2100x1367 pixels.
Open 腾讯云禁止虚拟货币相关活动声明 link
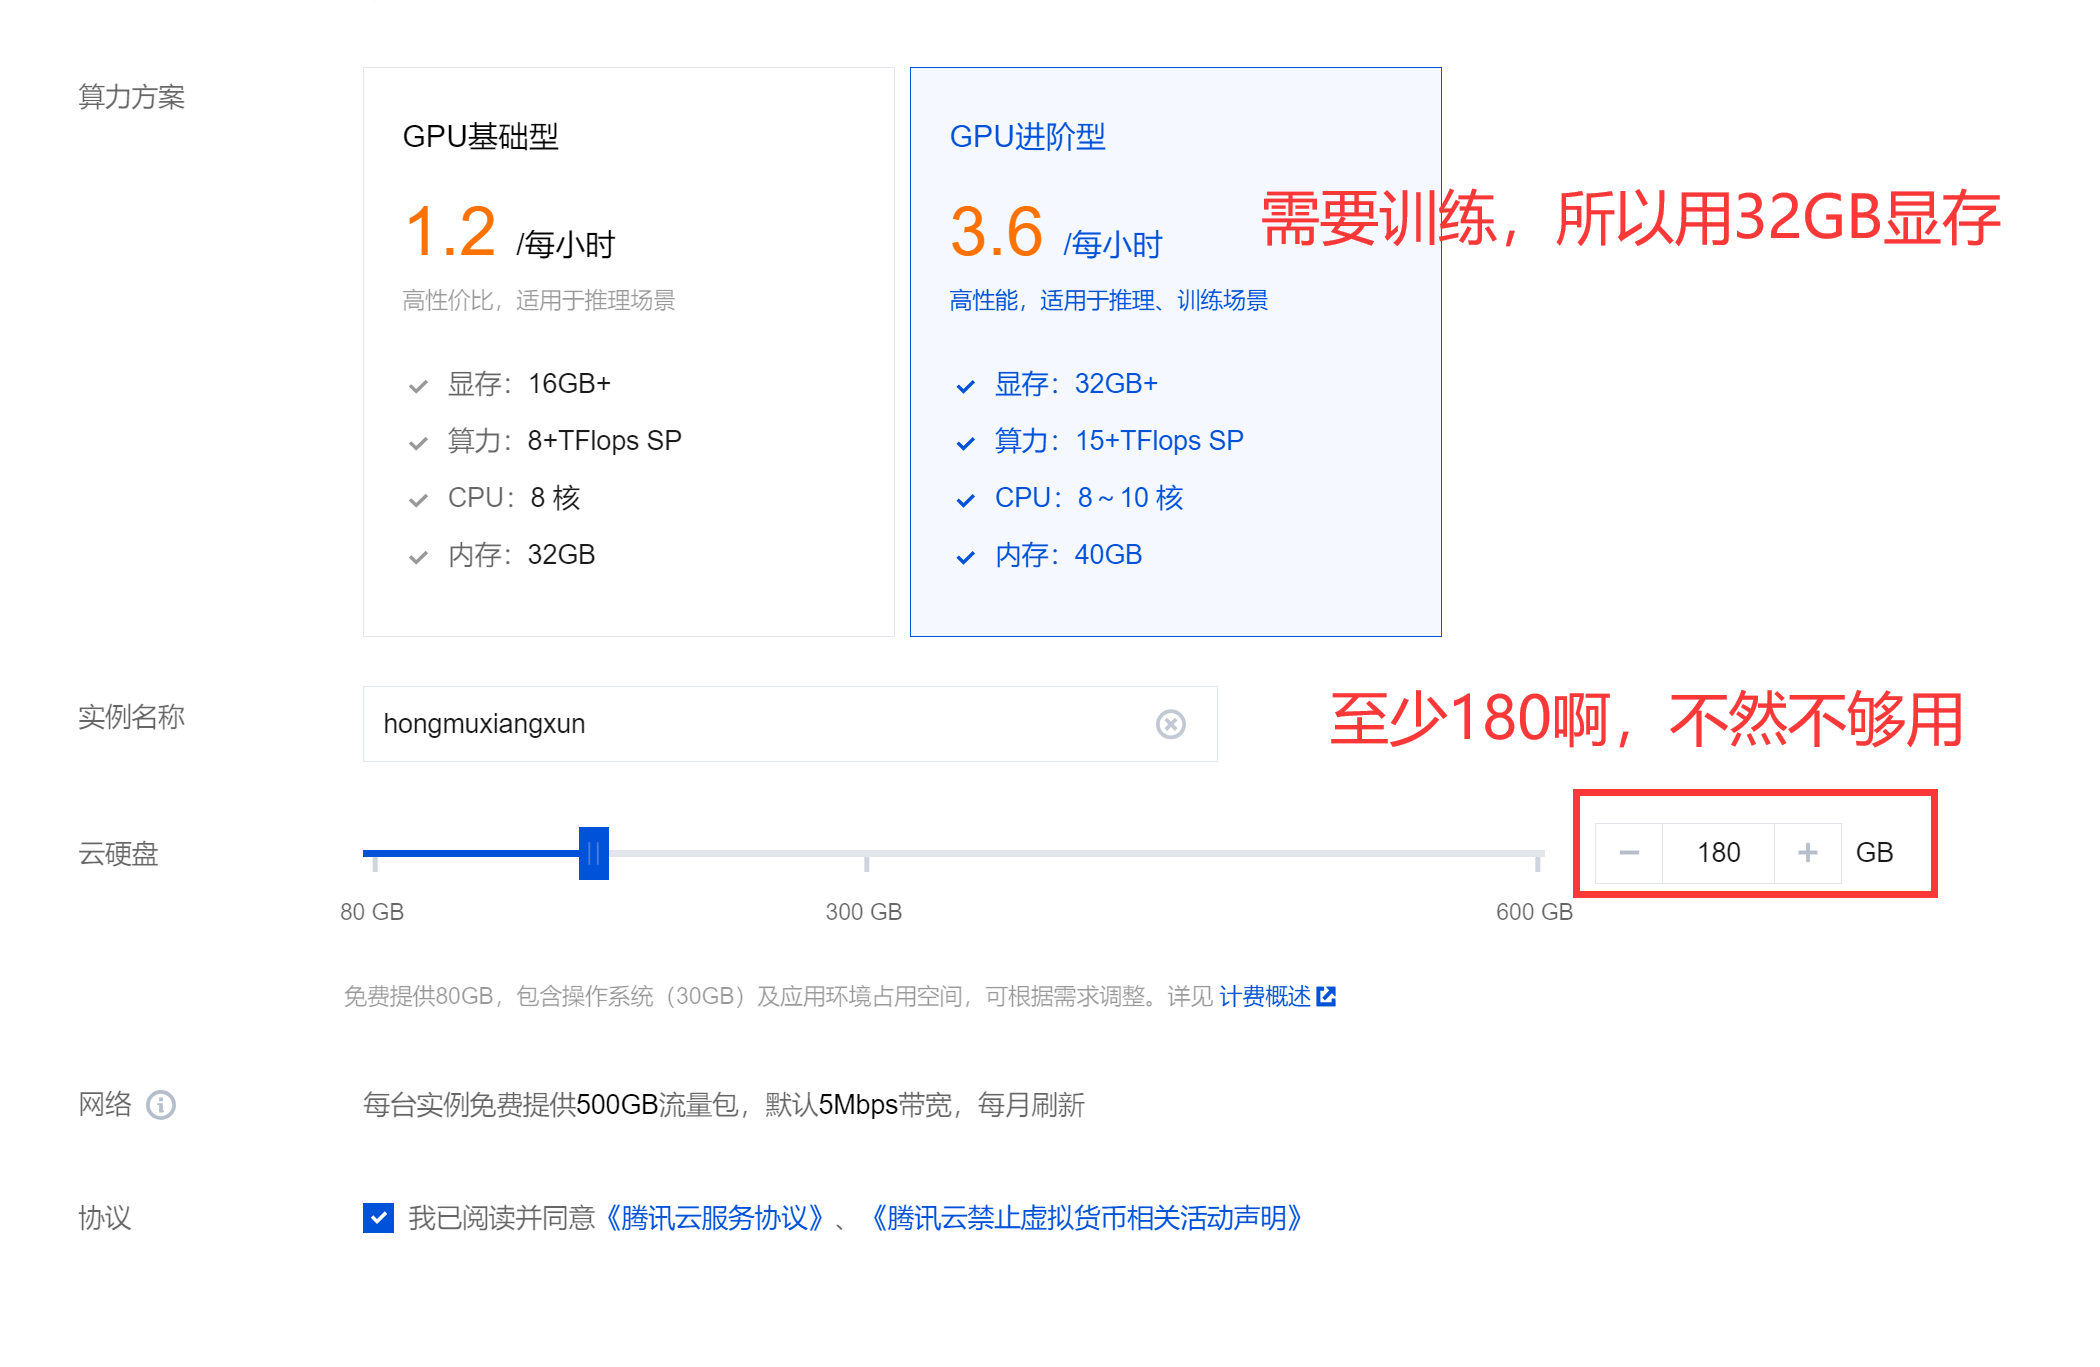(1087, 1218)
